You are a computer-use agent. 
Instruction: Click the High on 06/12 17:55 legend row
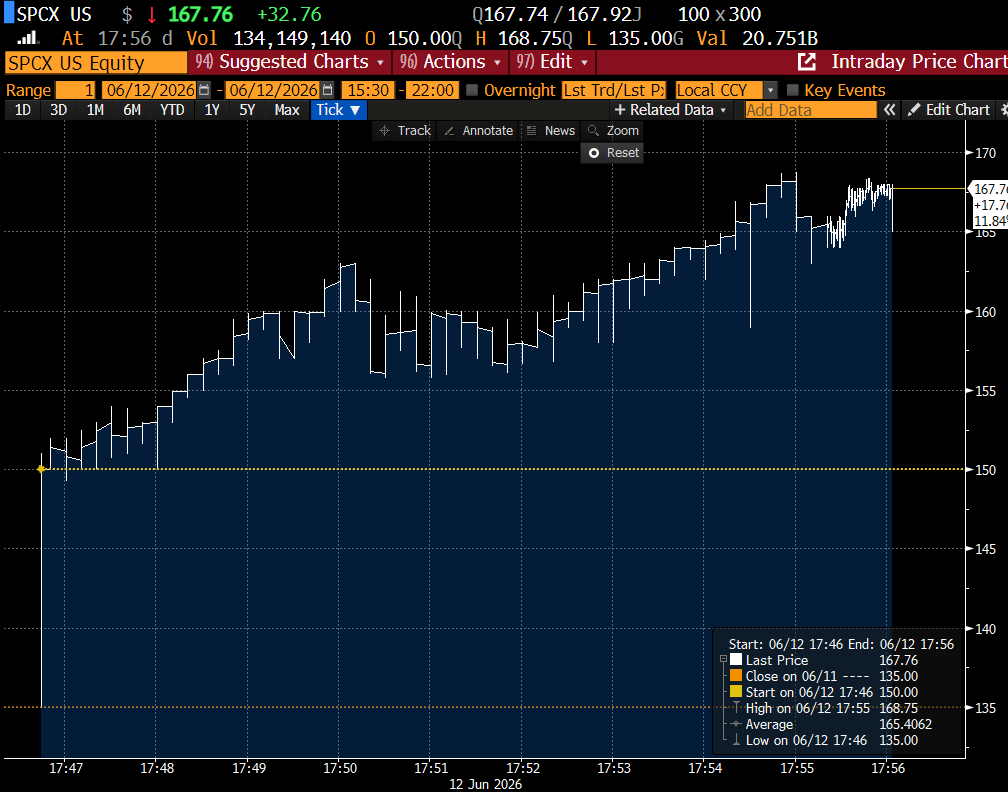tap(831, 708)
